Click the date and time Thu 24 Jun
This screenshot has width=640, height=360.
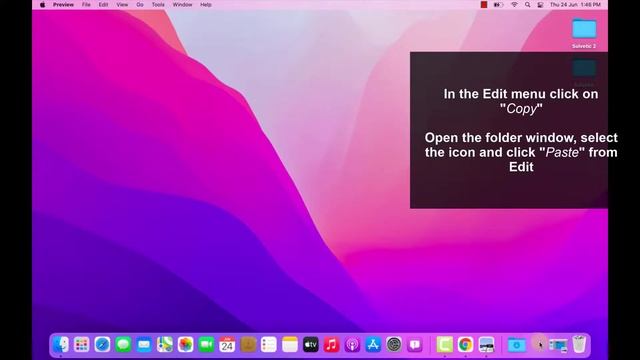tap(575, 5)
